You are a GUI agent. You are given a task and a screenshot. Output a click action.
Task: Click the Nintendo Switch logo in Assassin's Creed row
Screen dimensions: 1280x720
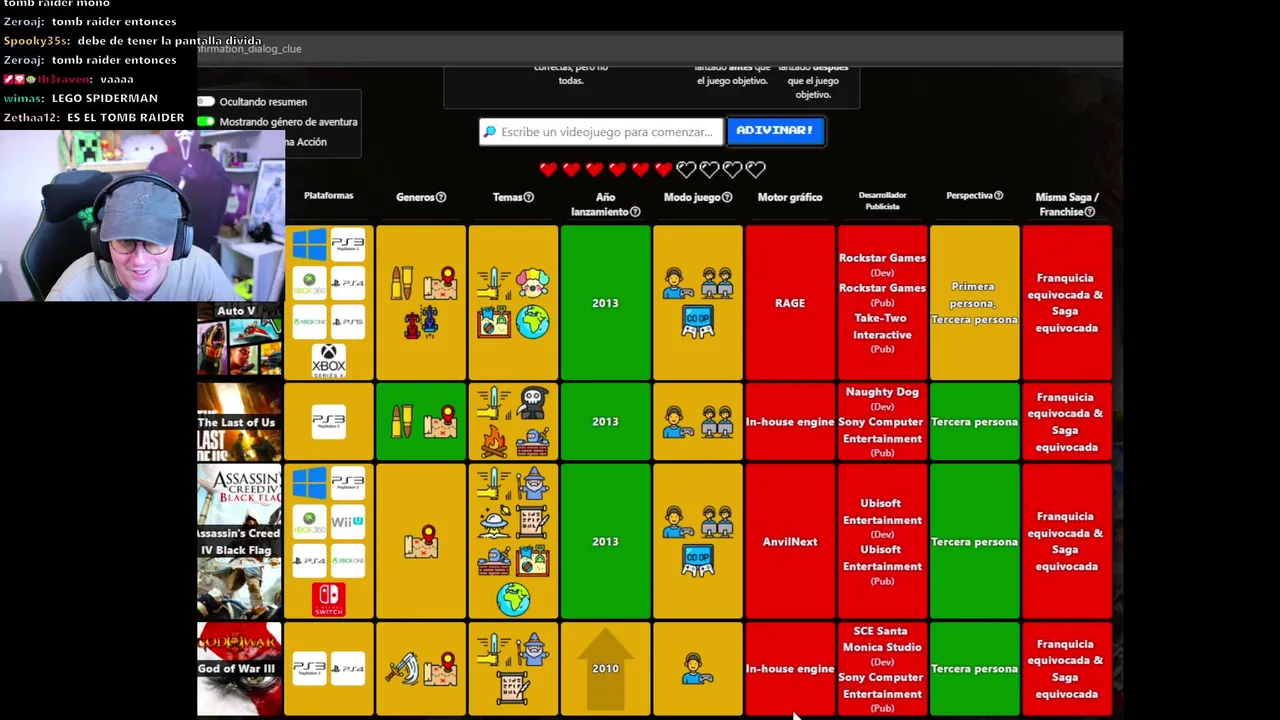coord(328,599)
